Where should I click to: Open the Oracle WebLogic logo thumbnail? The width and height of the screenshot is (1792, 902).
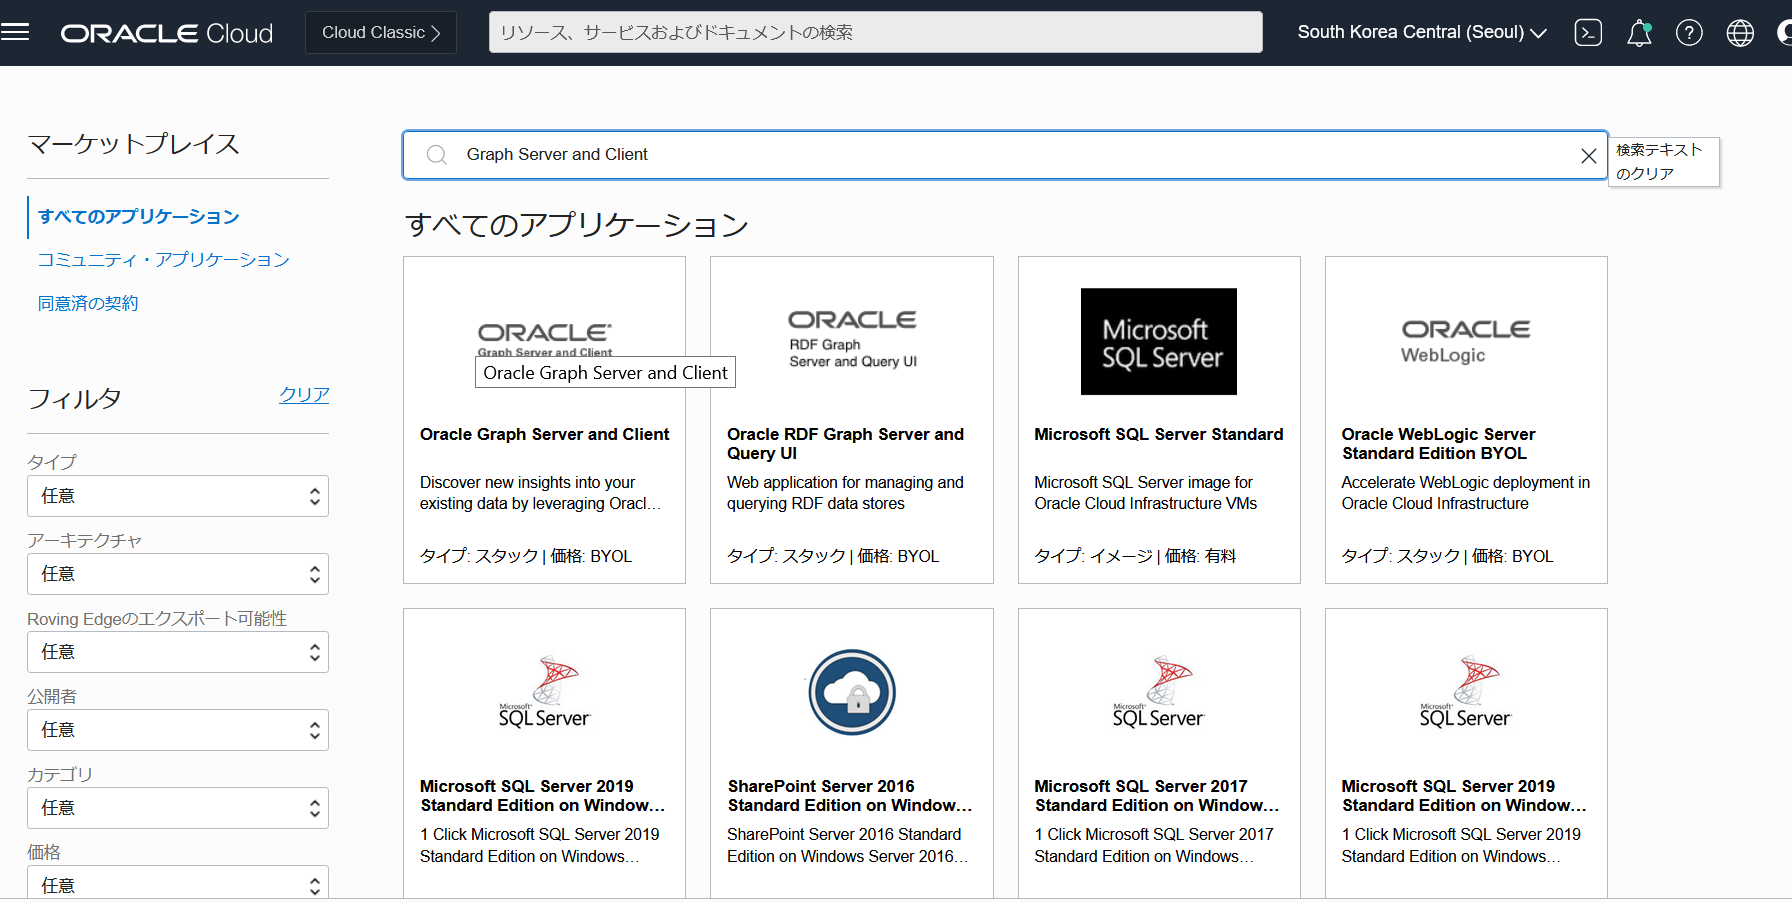coord(1466,341)
